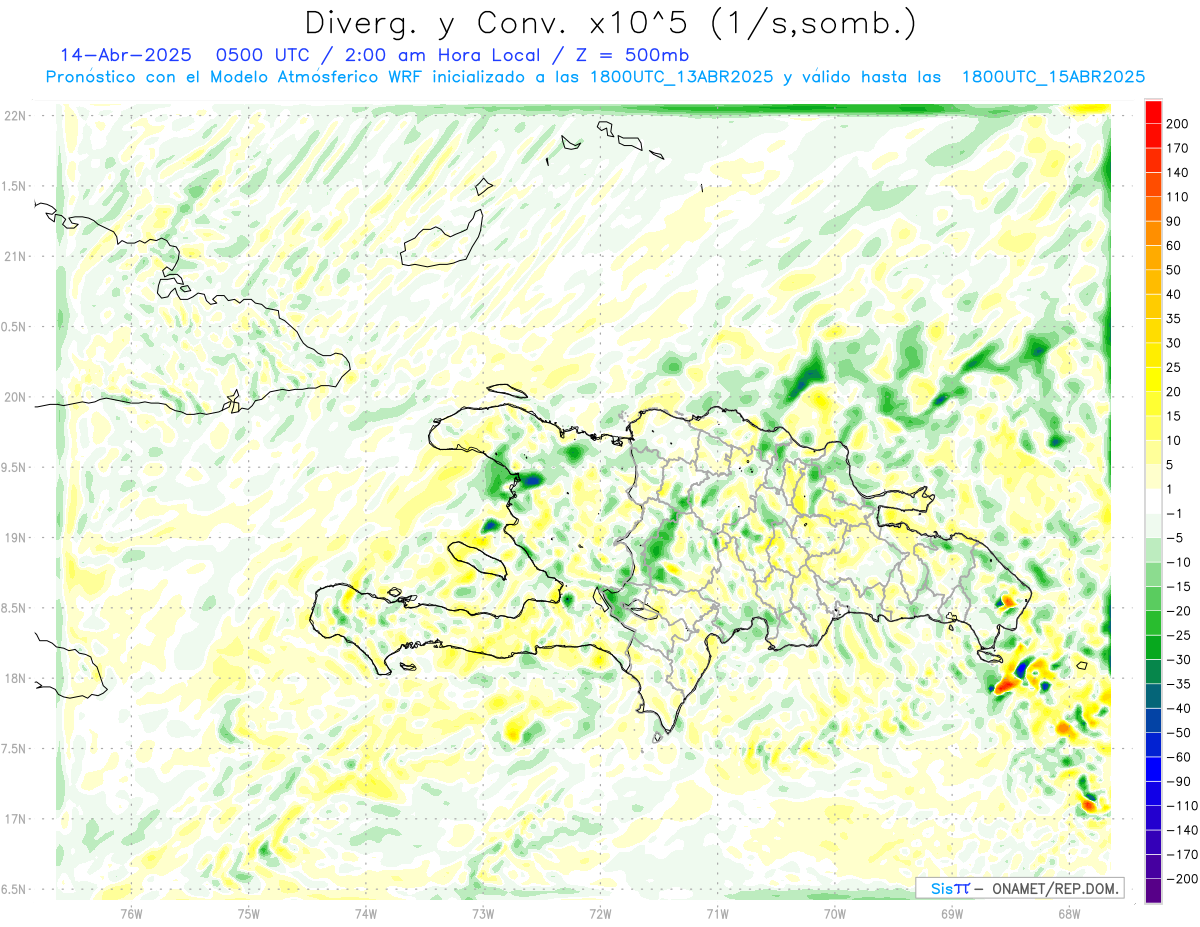The height and width of the screenshot is (927, 1200).
Task: Click the latitude label "19N"
Action: [x=15, y=537]
